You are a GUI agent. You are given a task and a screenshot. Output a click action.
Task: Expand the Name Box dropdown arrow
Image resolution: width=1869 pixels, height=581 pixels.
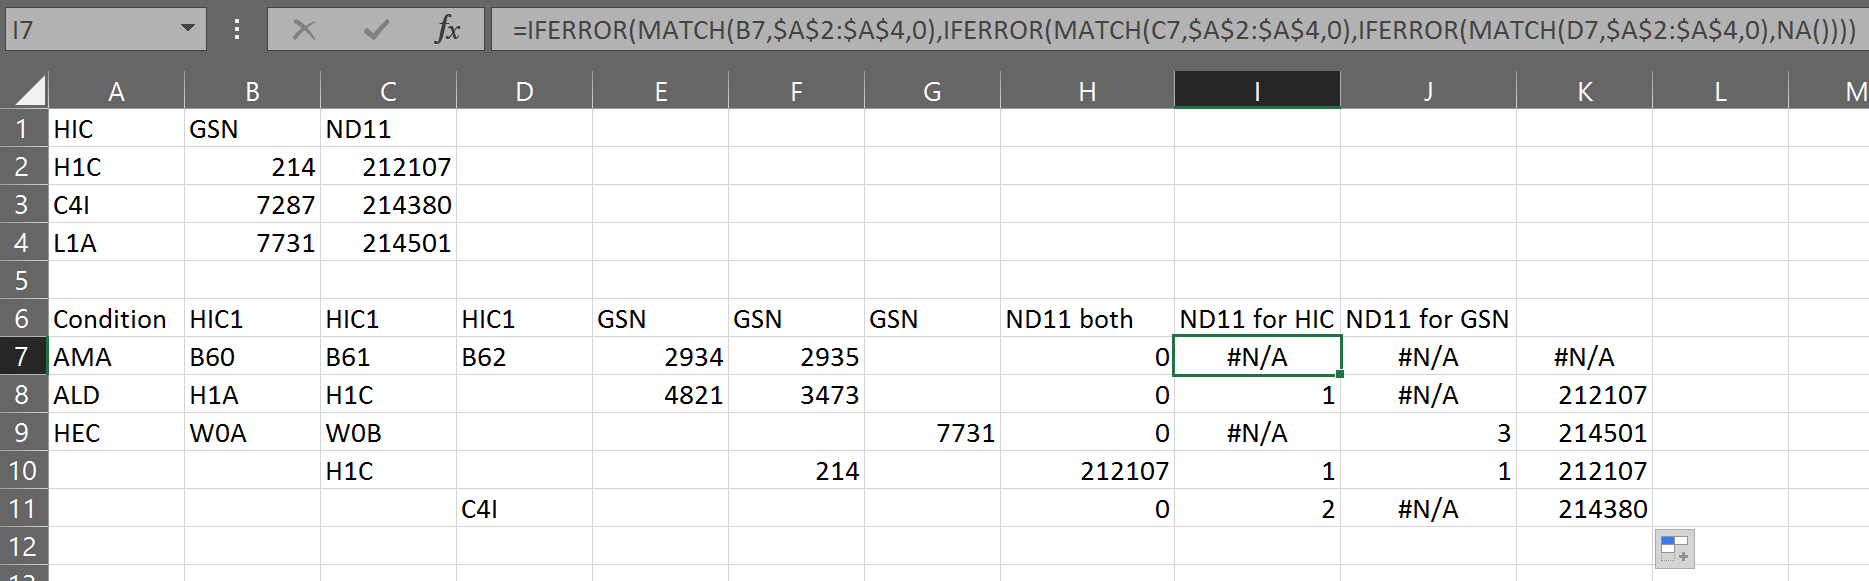[x=187, y=29]
